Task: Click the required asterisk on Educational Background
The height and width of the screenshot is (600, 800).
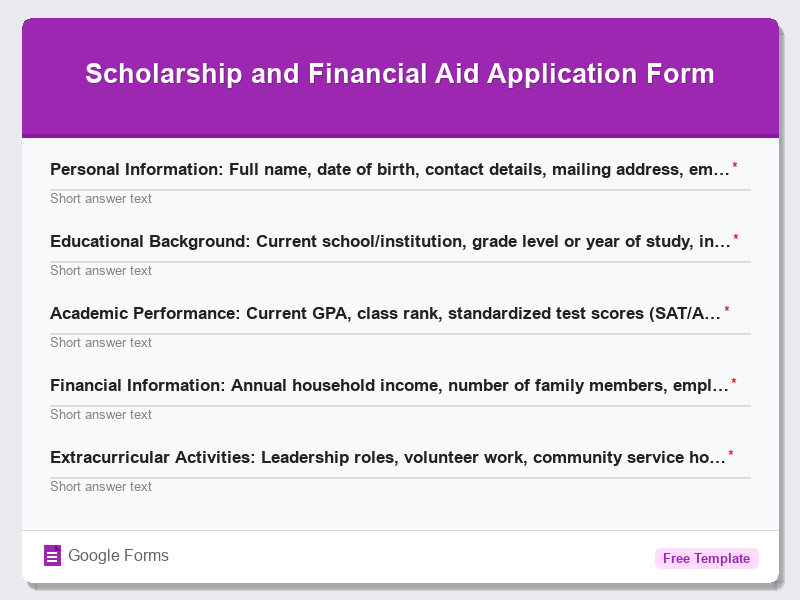Action: tap(736, 237)
